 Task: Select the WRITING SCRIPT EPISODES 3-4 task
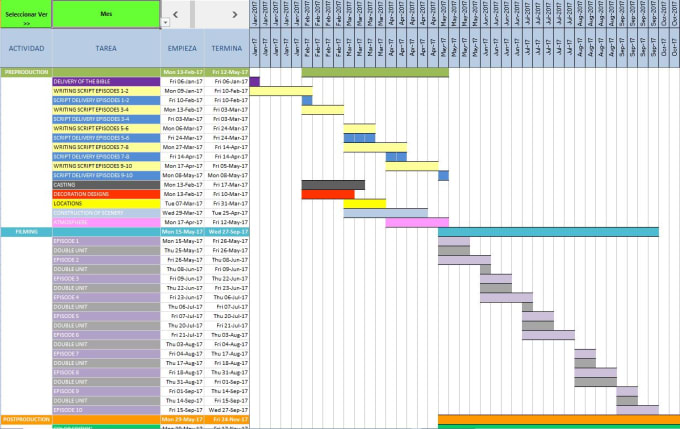click(106, 110)
